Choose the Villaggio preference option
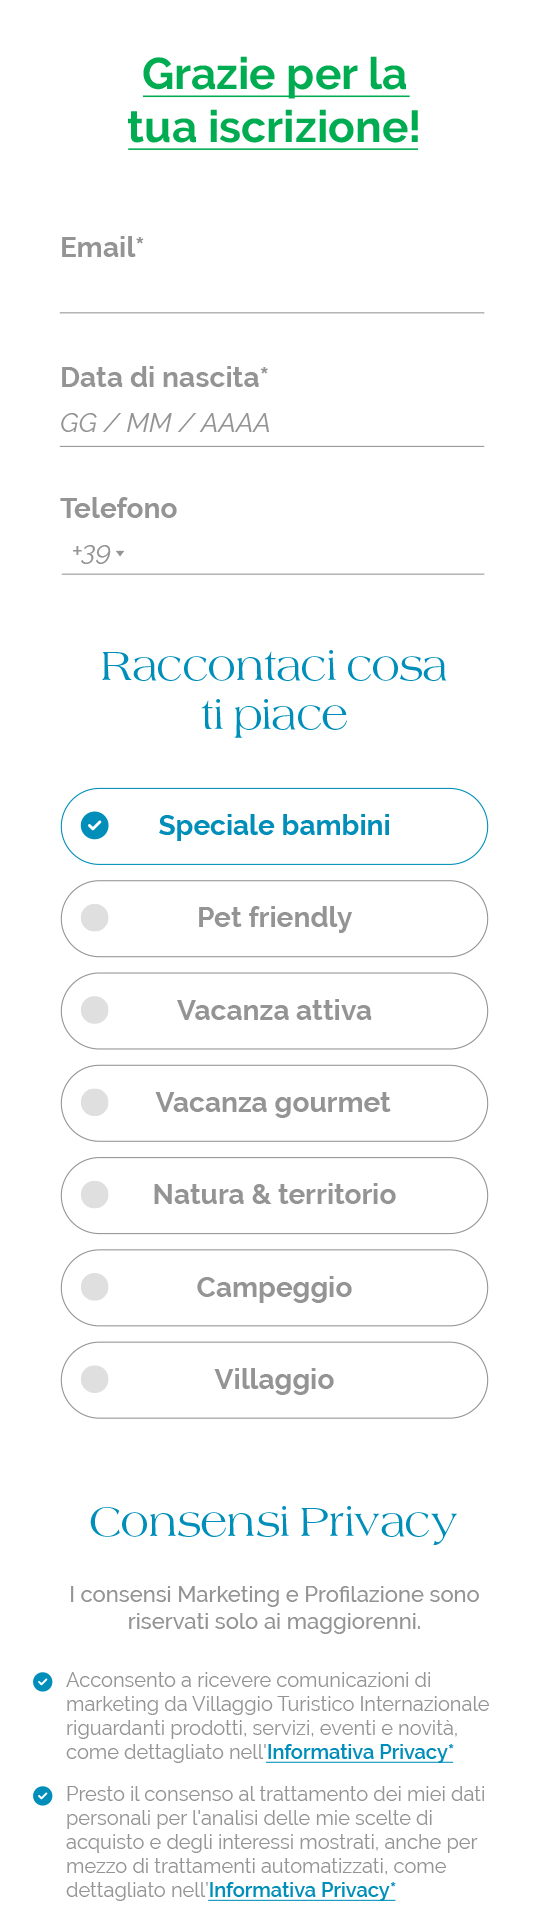The height and width of the screenshot is (1919, 549). click(274, 1380)
